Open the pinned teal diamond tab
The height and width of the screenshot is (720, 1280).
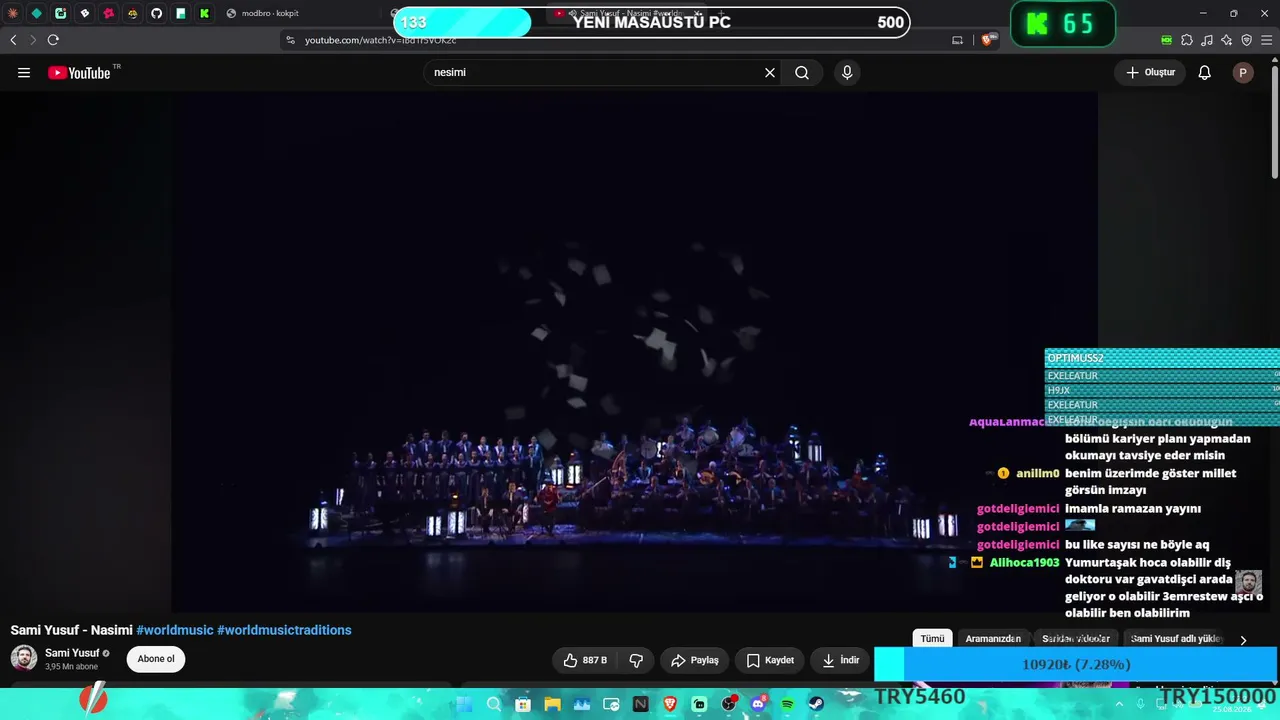tap(37, 13)
